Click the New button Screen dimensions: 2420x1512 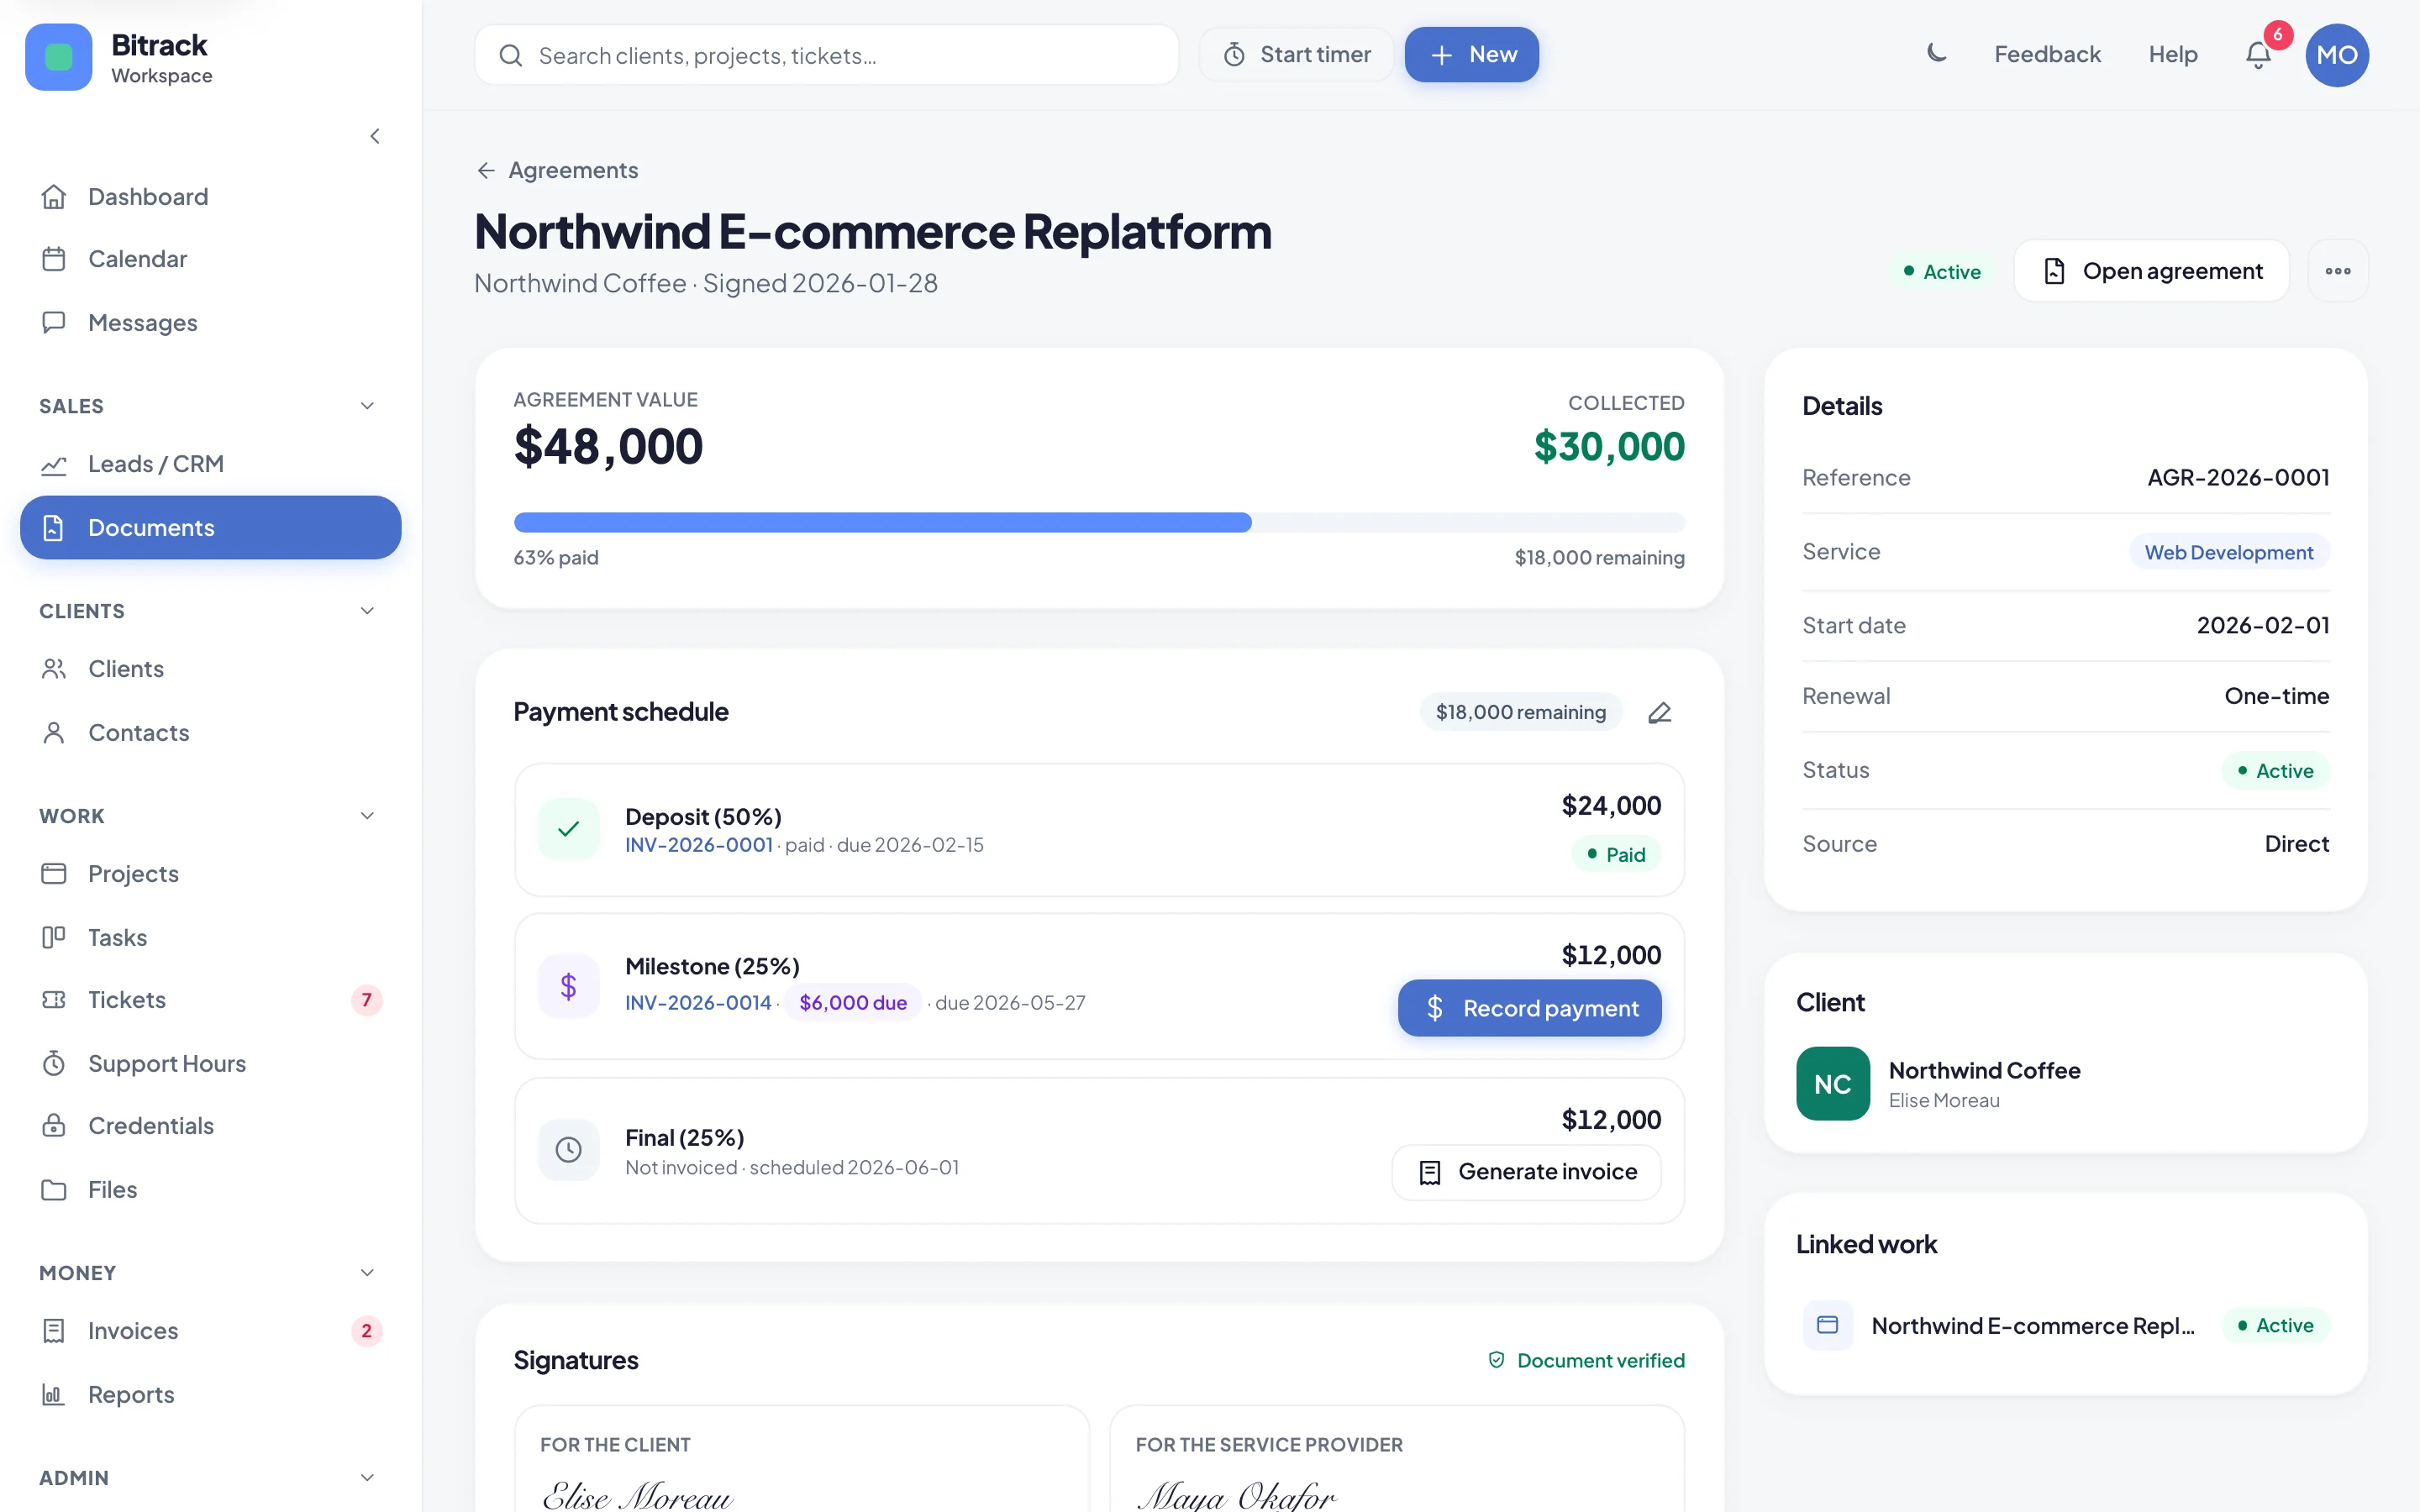(1471, 55)
